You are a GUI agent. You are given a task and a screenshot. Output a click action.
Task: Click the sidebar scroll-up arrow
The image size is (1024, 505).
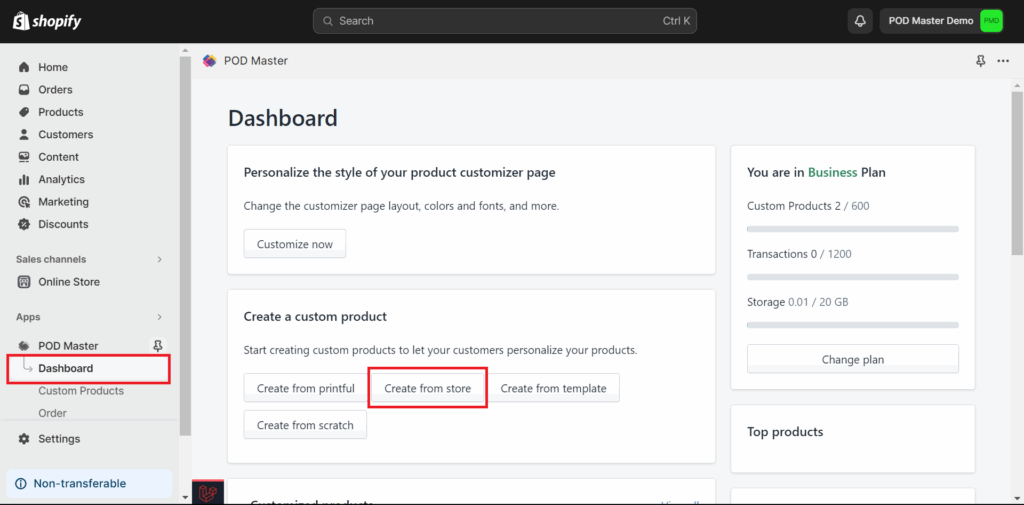pos(185,50)
